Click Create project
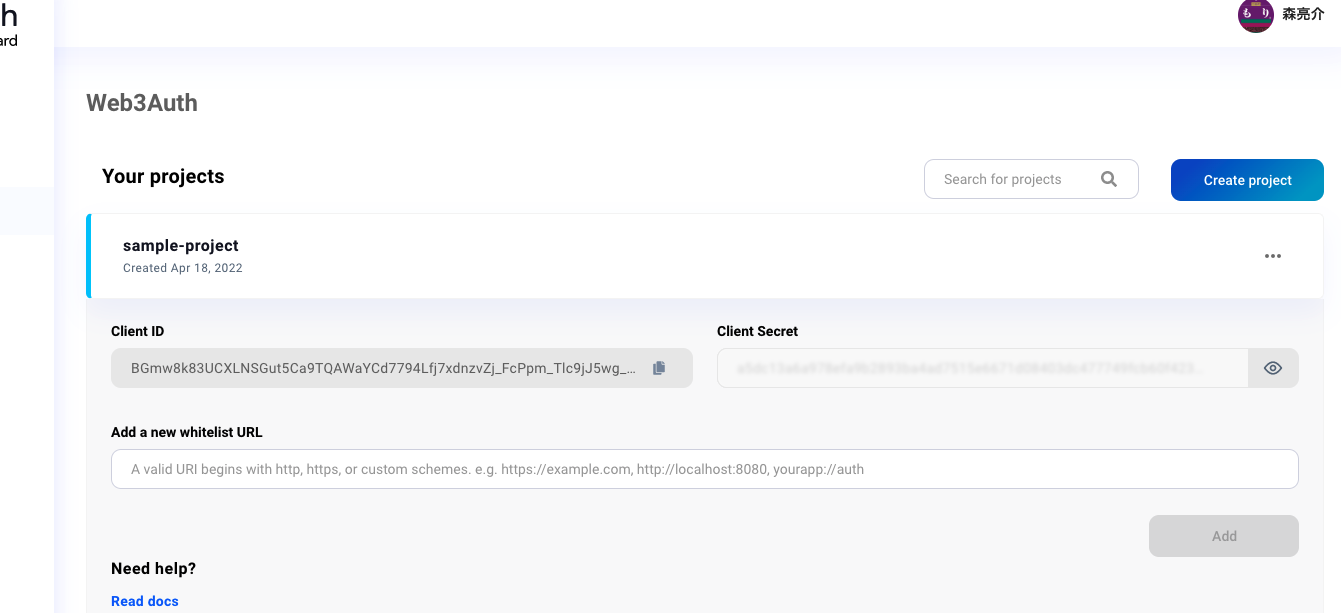 coord(1247,180)
